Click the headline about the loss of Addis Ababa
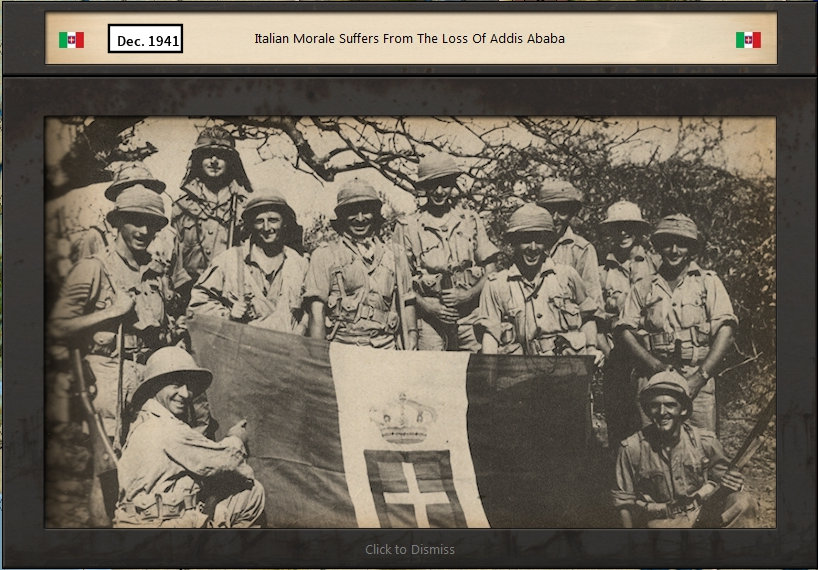818x570 pixels. coord(409,39)
